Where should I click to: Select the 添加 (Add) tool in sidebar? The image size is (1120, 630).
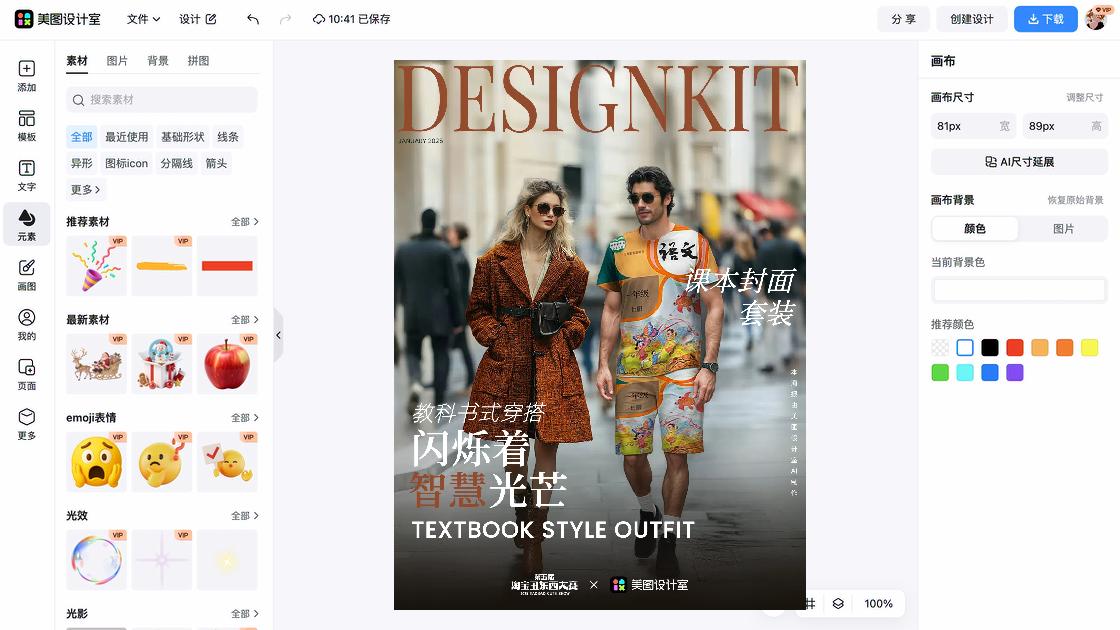point(26,76)
